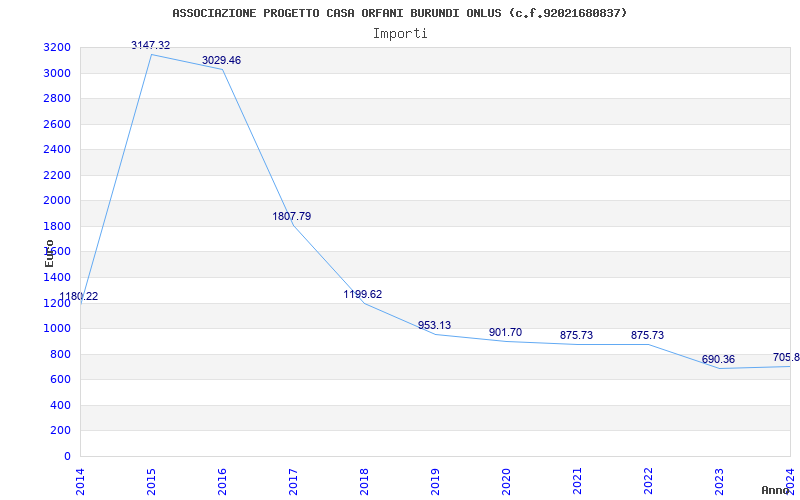Select the 2800 y-axis tick label
Image resolution: width=800 pixels, height=500 pixels.
(58, 99)
